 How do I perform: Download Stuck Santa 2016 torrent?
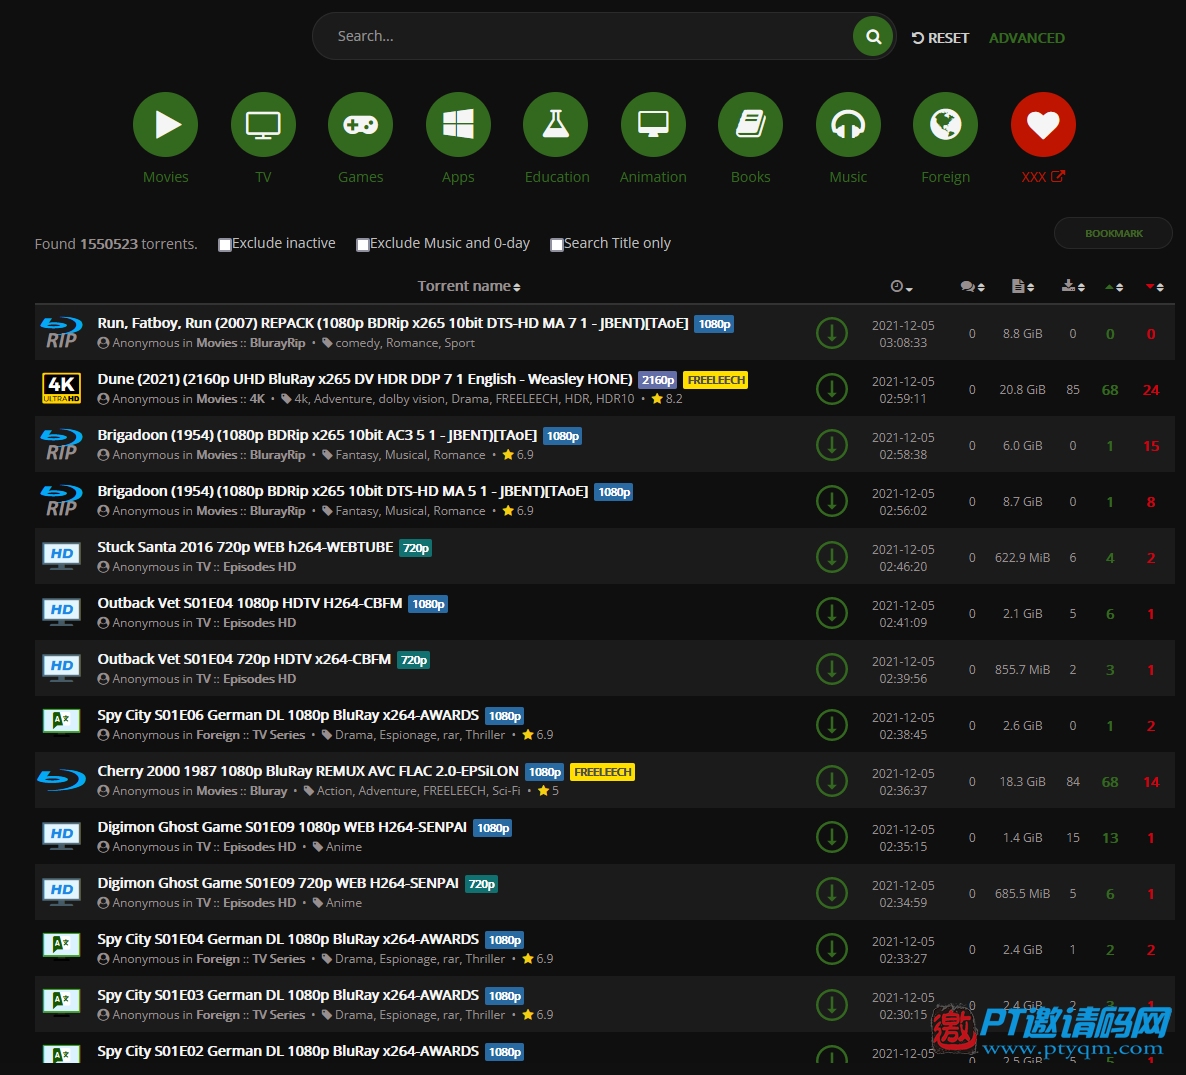click(x=832, y=557)
